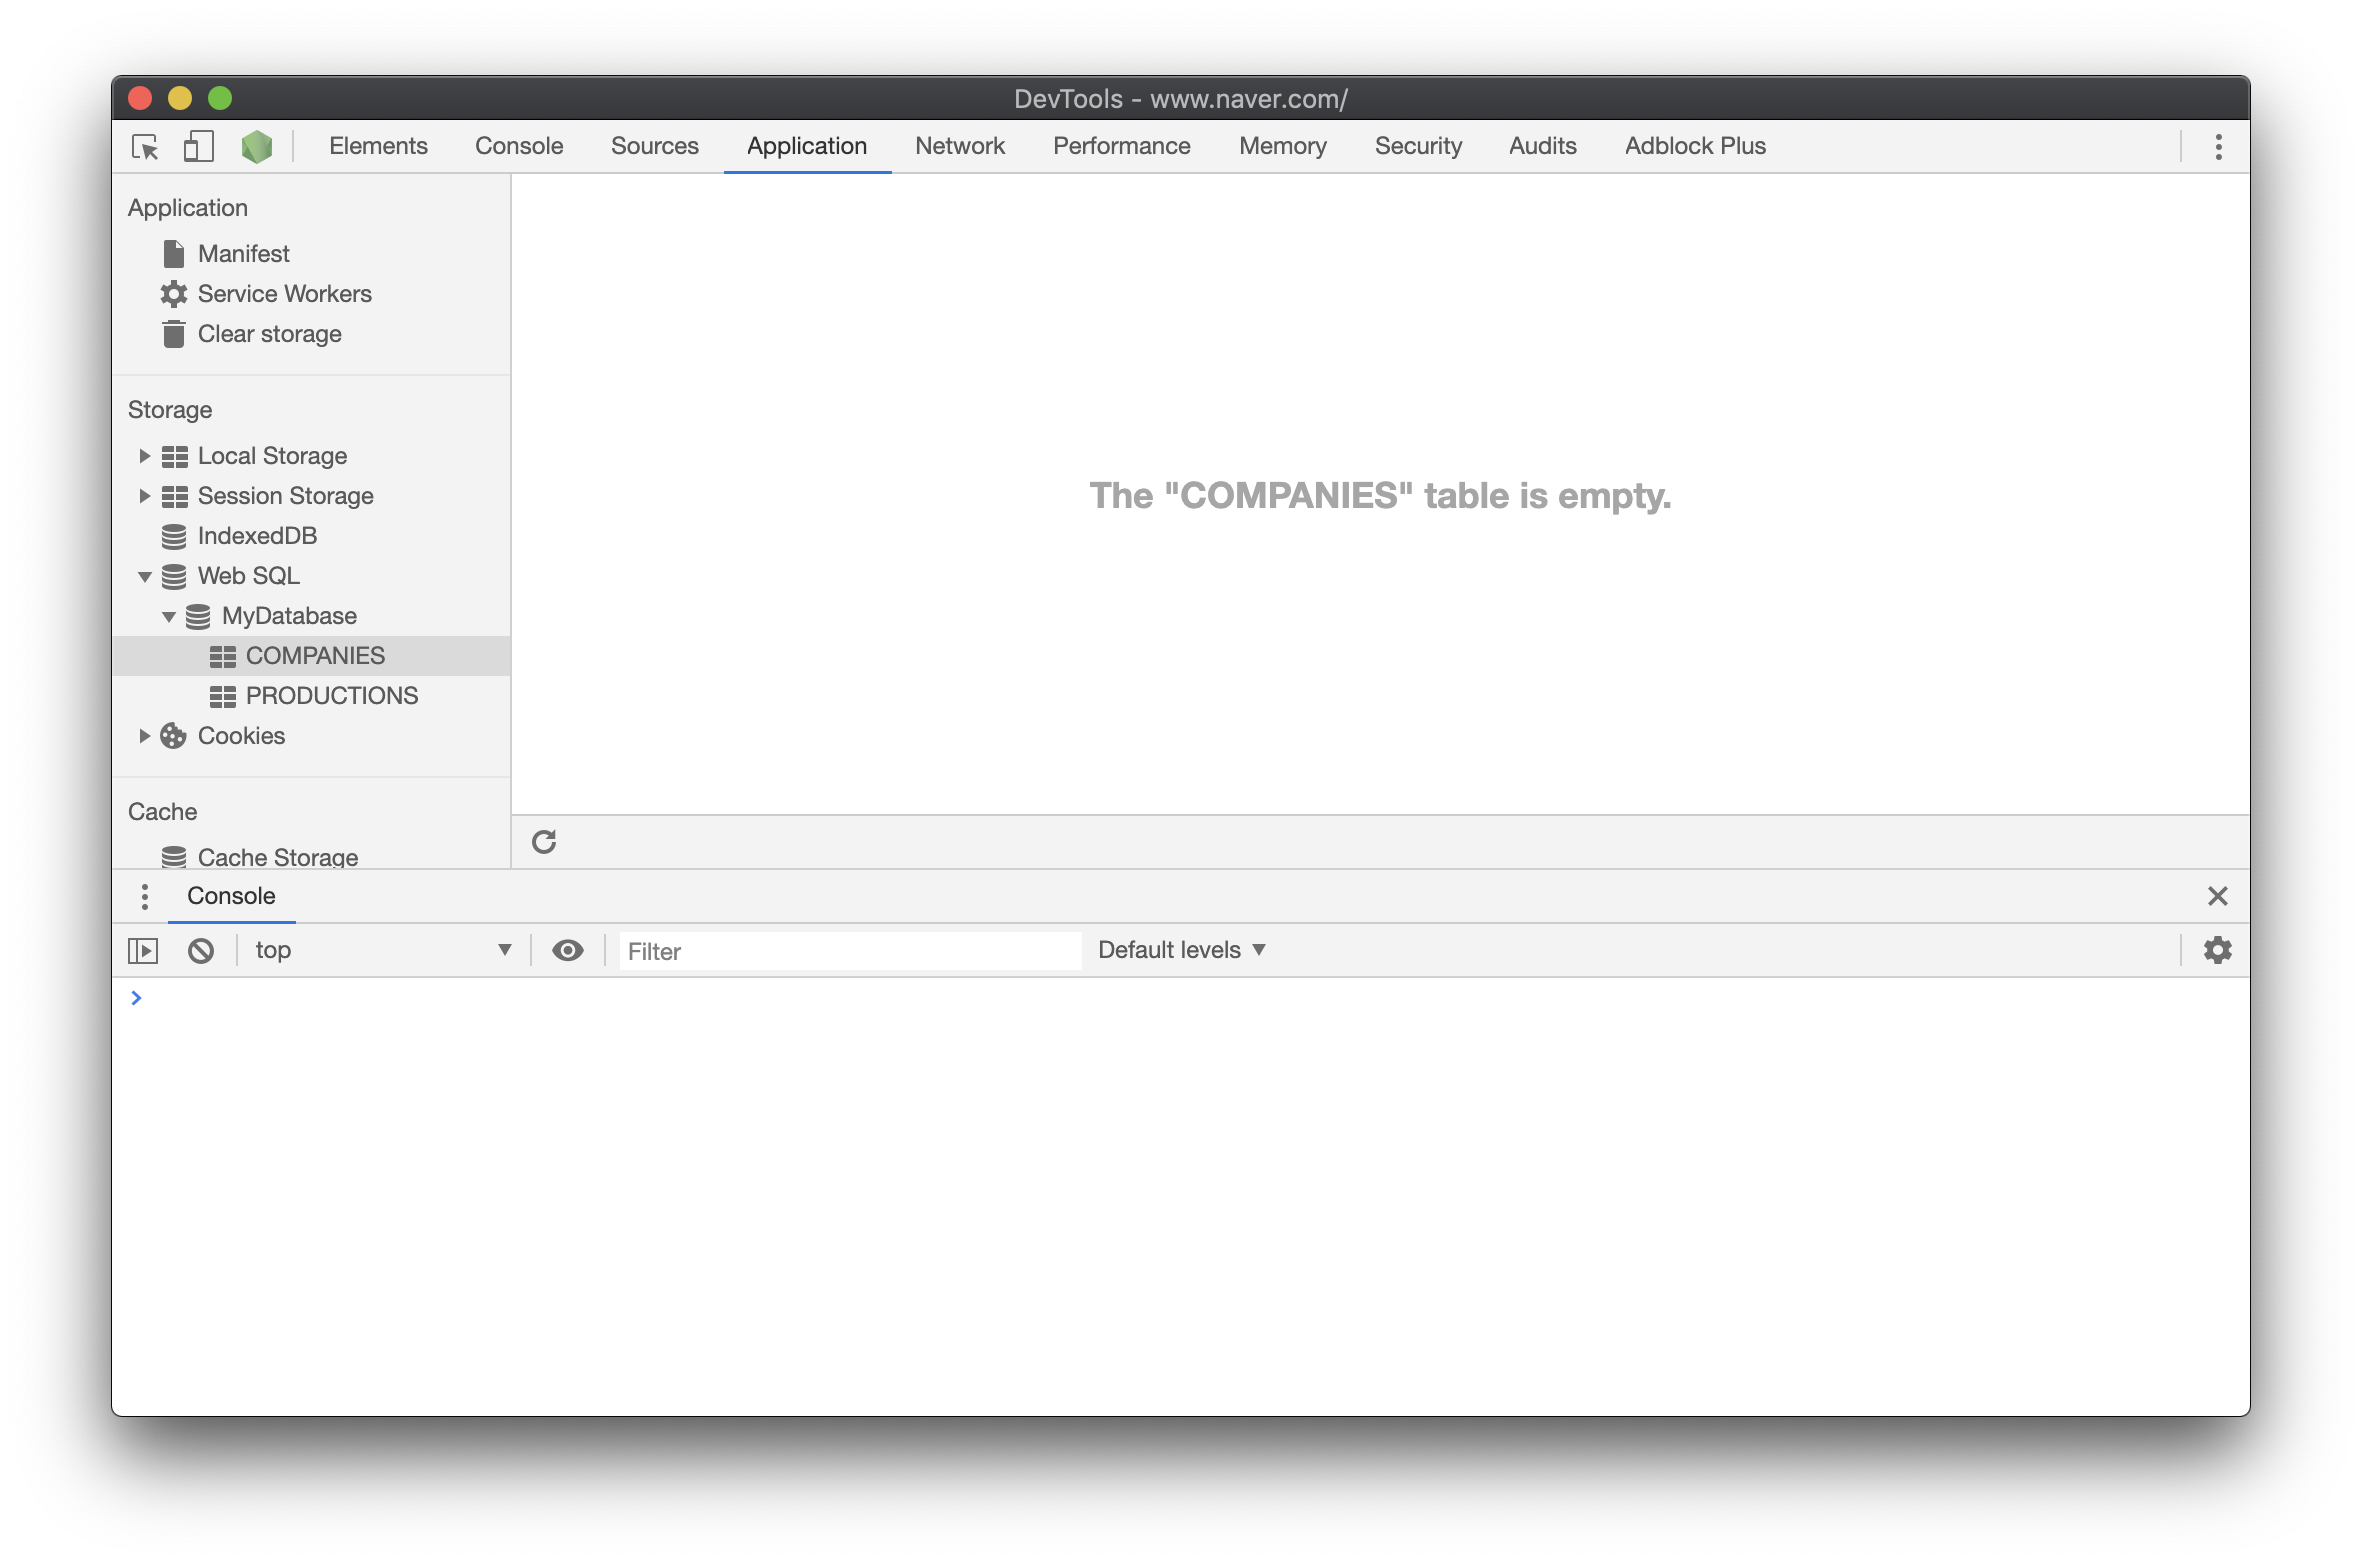Collapse the Web SQL tree node
Image resolution: width=2362 pixels, height=1564 pixels.
coord(144,577)
